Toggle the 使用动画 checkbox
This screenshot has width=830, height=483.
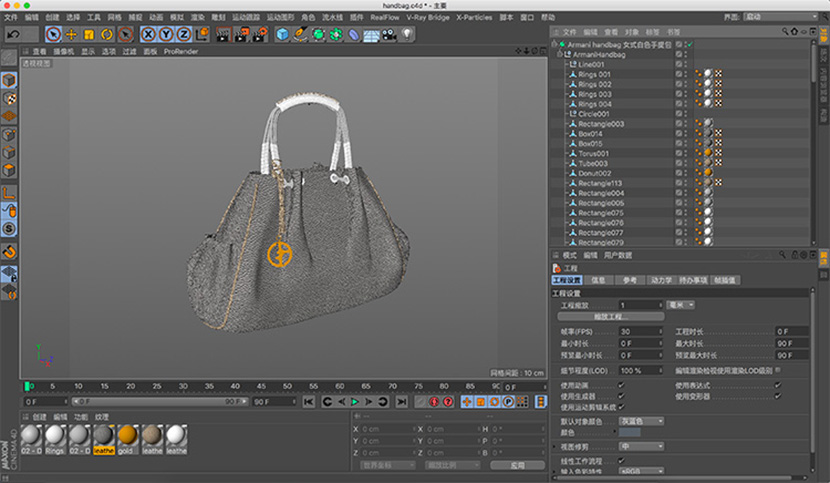[x=621, y=385]
